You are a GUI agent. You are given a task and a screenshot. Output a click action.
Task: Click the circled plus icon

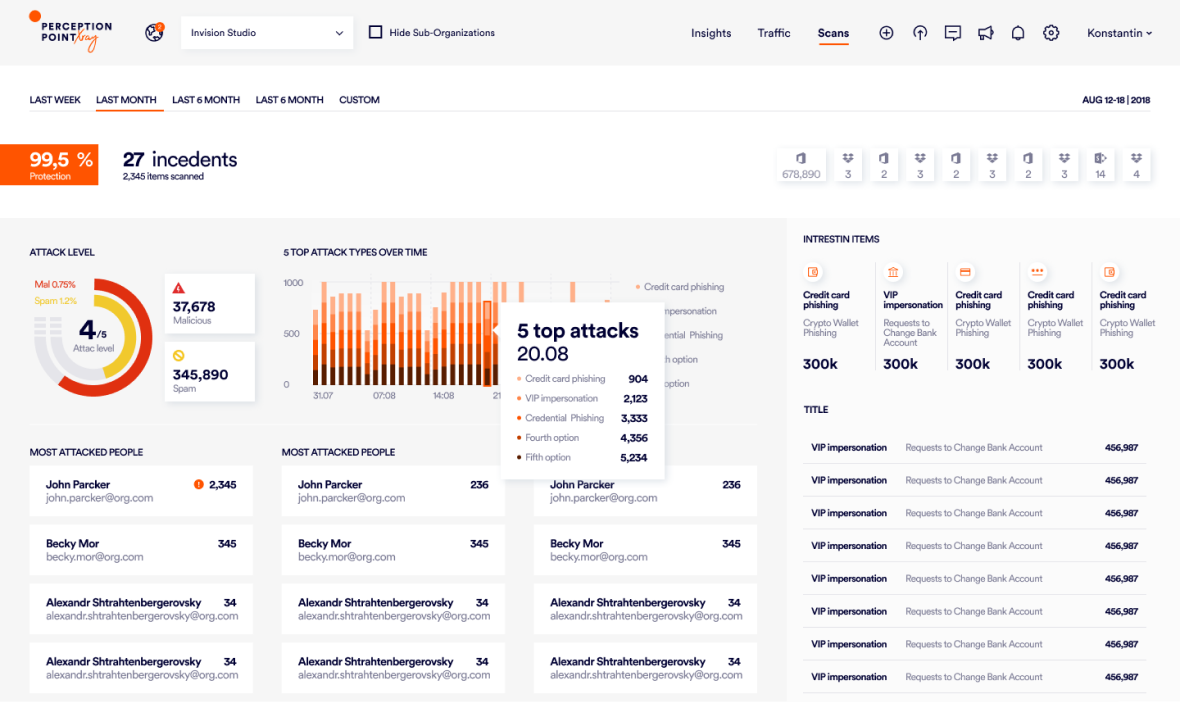[886, 32]
